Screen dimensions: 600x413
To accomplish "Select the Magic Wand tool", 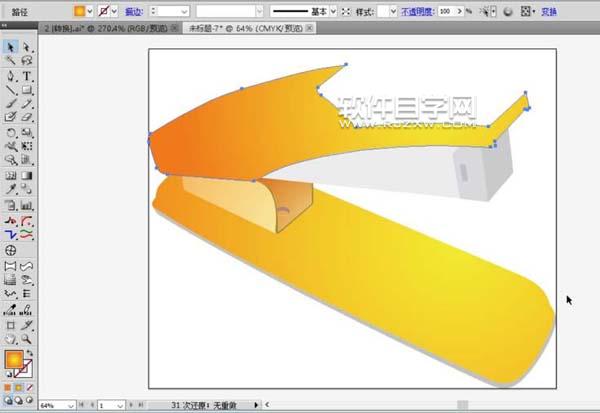I will click(10, 60).
